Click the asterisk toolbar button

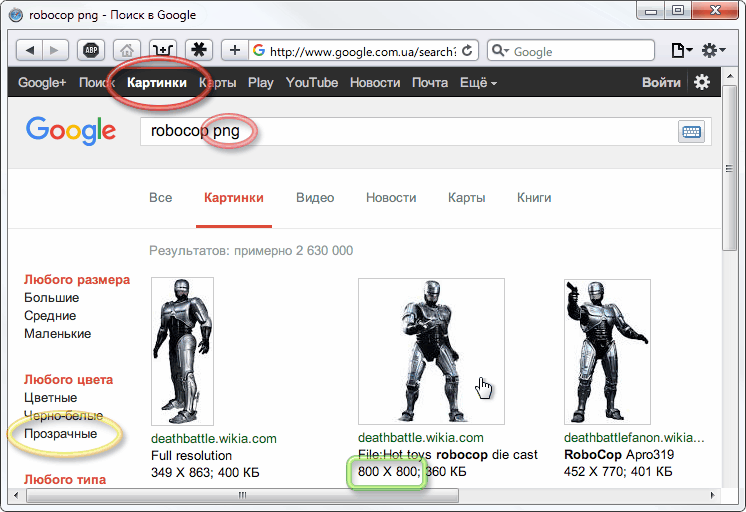(x=199, y=50)
